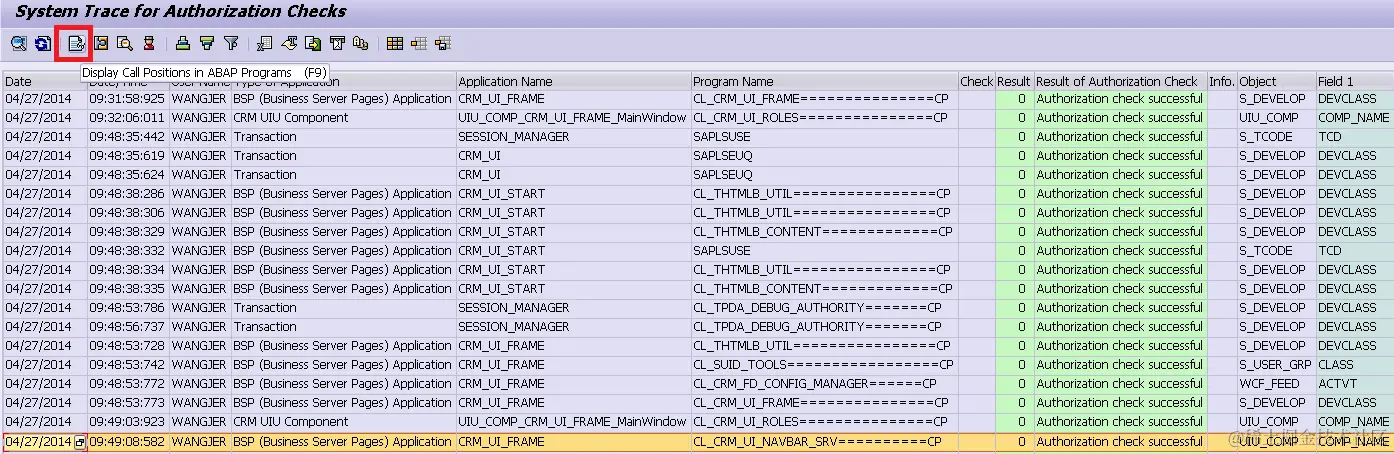
Task: Click the time cell 09:48:35:442
Action: point(127,137)
